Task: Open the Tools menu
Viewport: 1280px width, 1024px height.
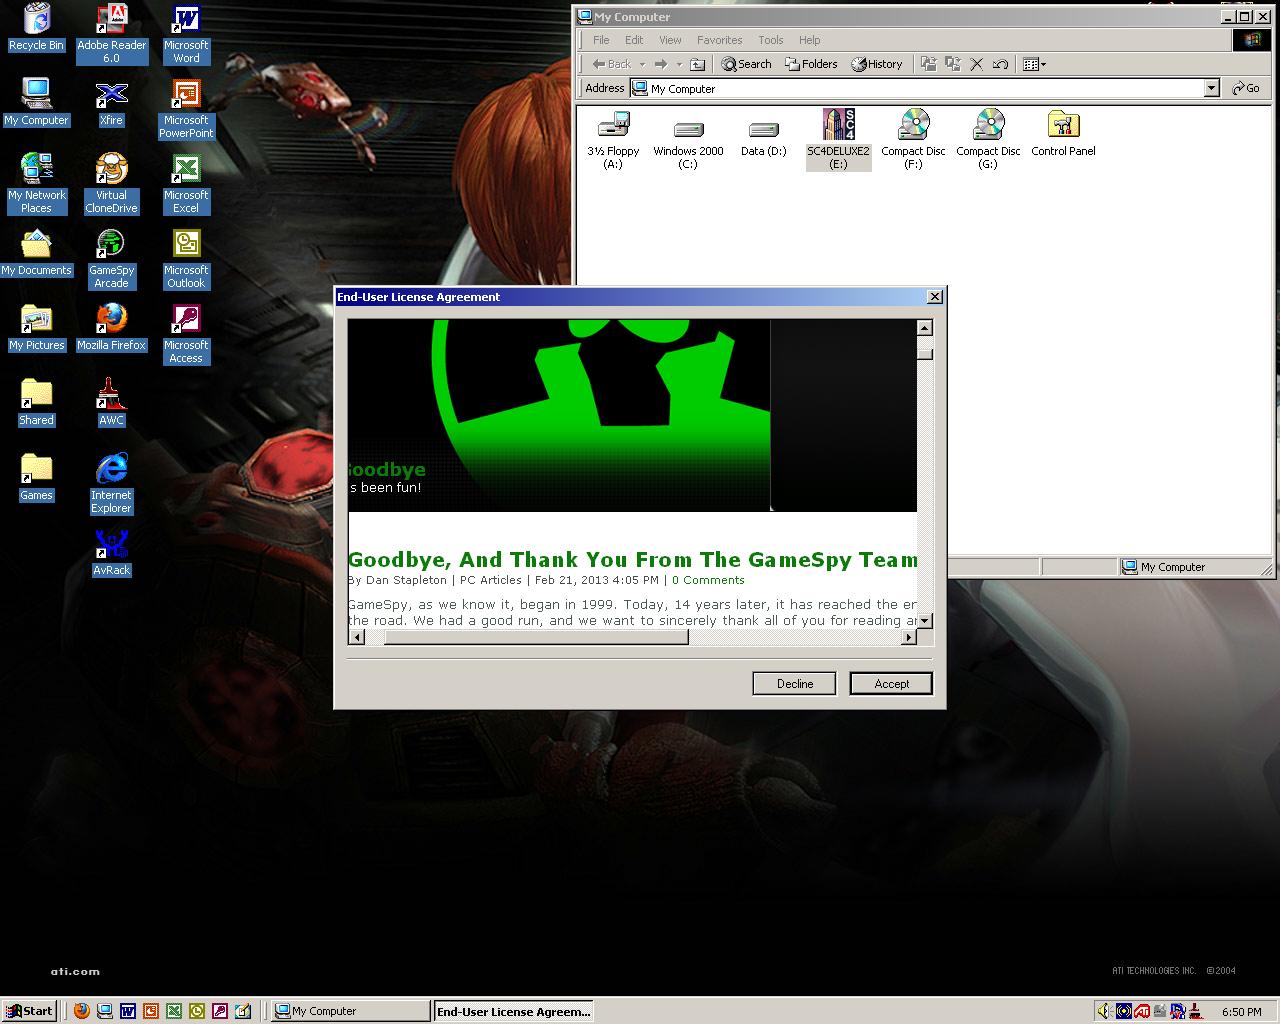Action: tap(770, 40)
